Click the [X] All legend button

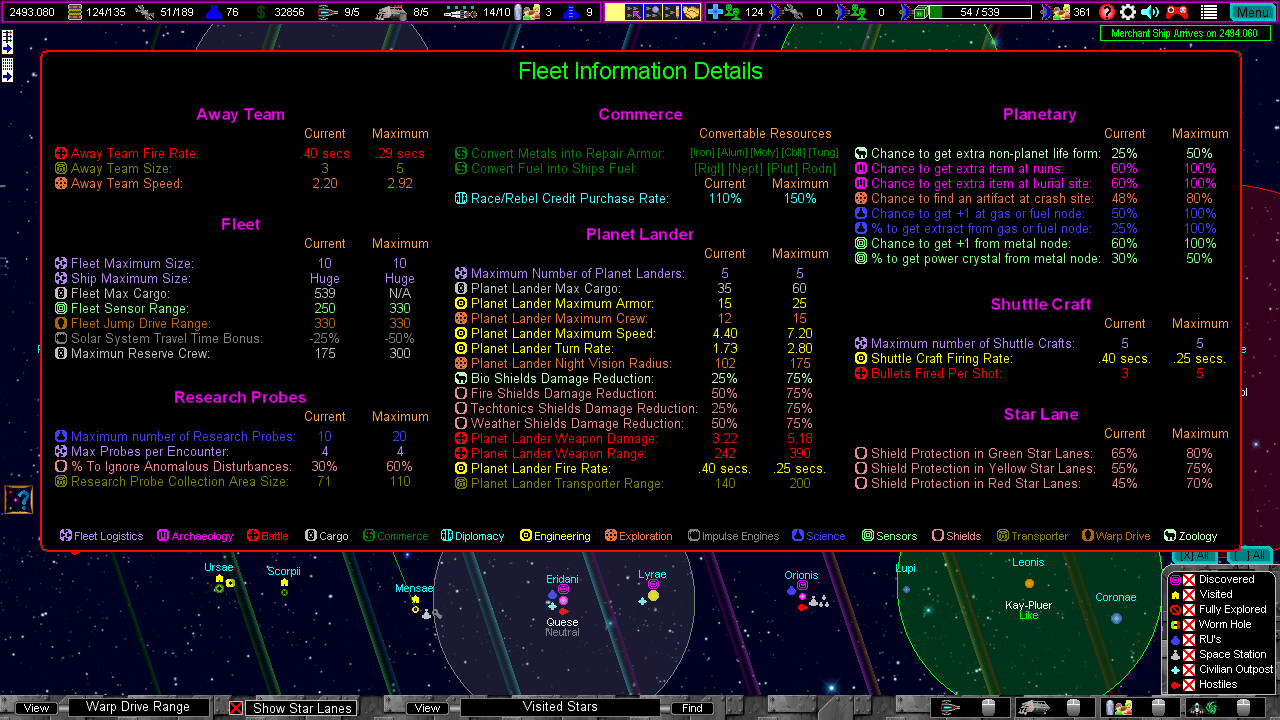point(1192,556)
